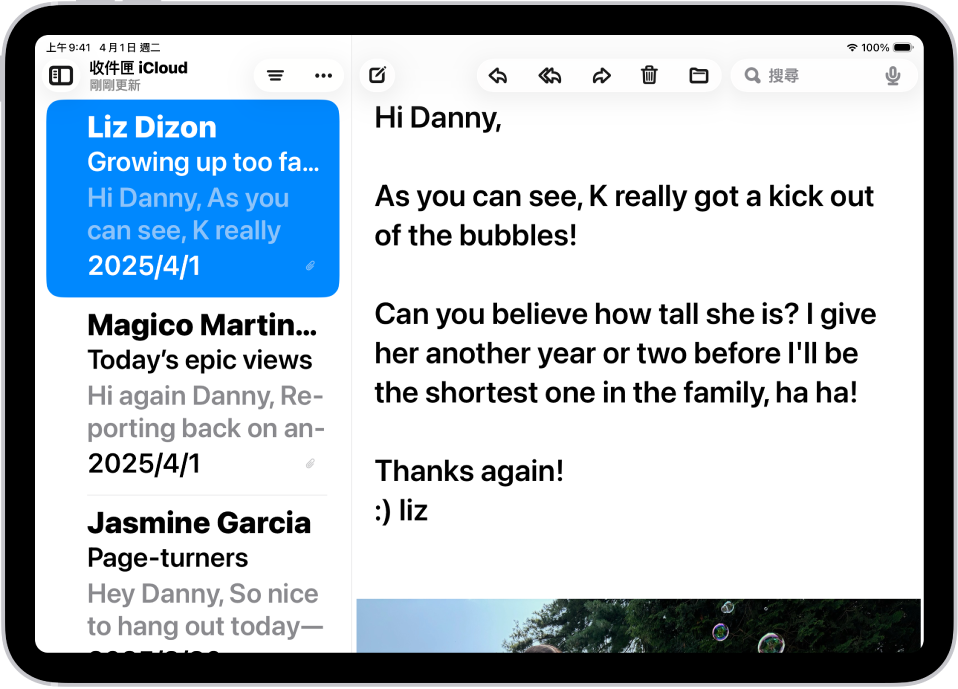Image resolution: width=958 pixels, height=689 pixels.
Task: Open the More options ellipsis icon
Action: [323, 74]
